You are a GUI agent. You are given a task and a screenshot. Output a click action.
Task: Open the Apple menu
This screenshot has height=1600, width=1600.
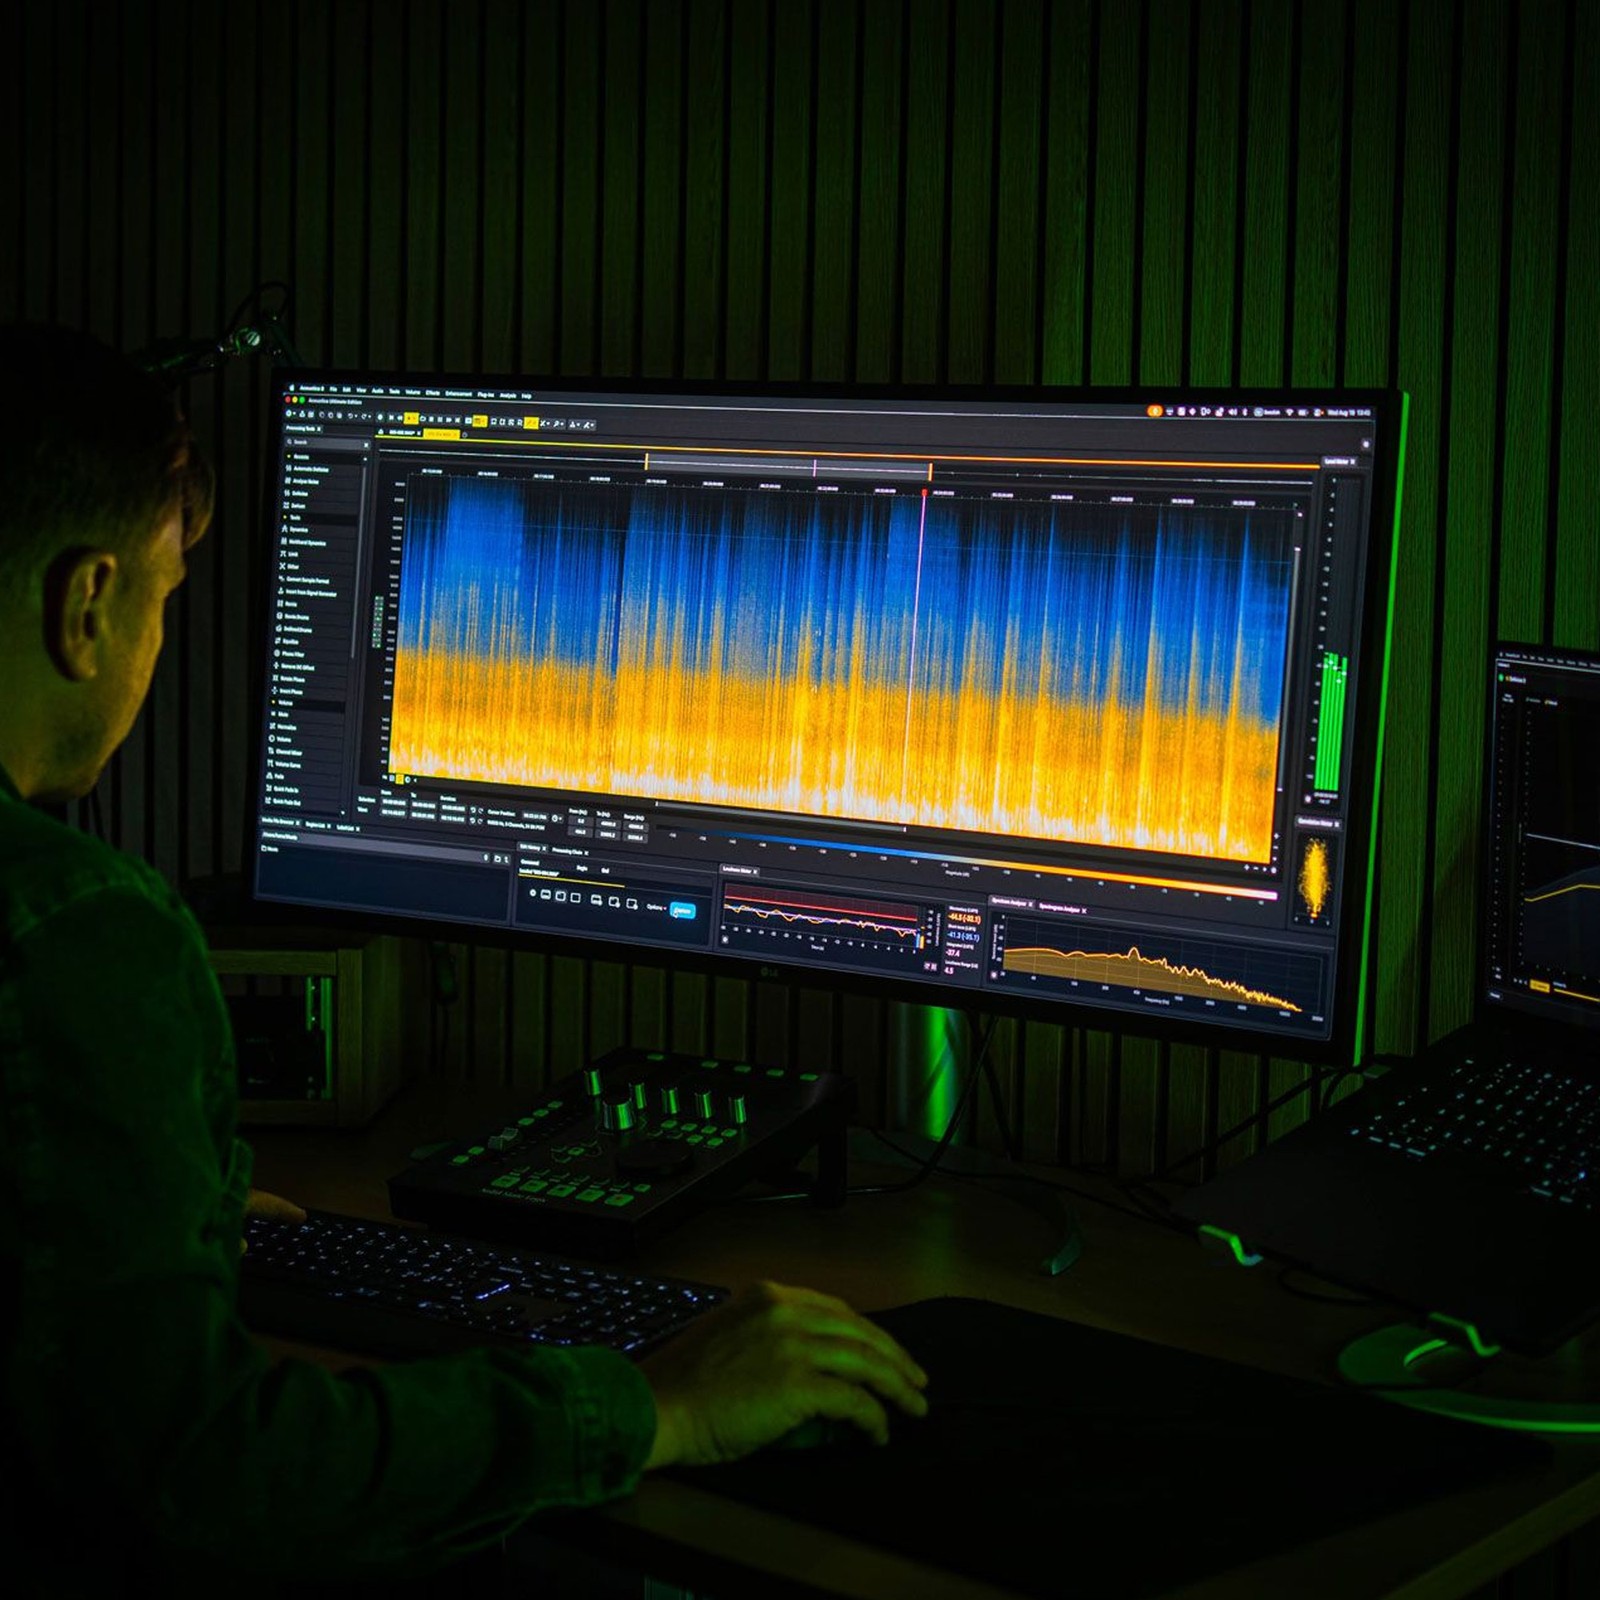click(292, 388)
